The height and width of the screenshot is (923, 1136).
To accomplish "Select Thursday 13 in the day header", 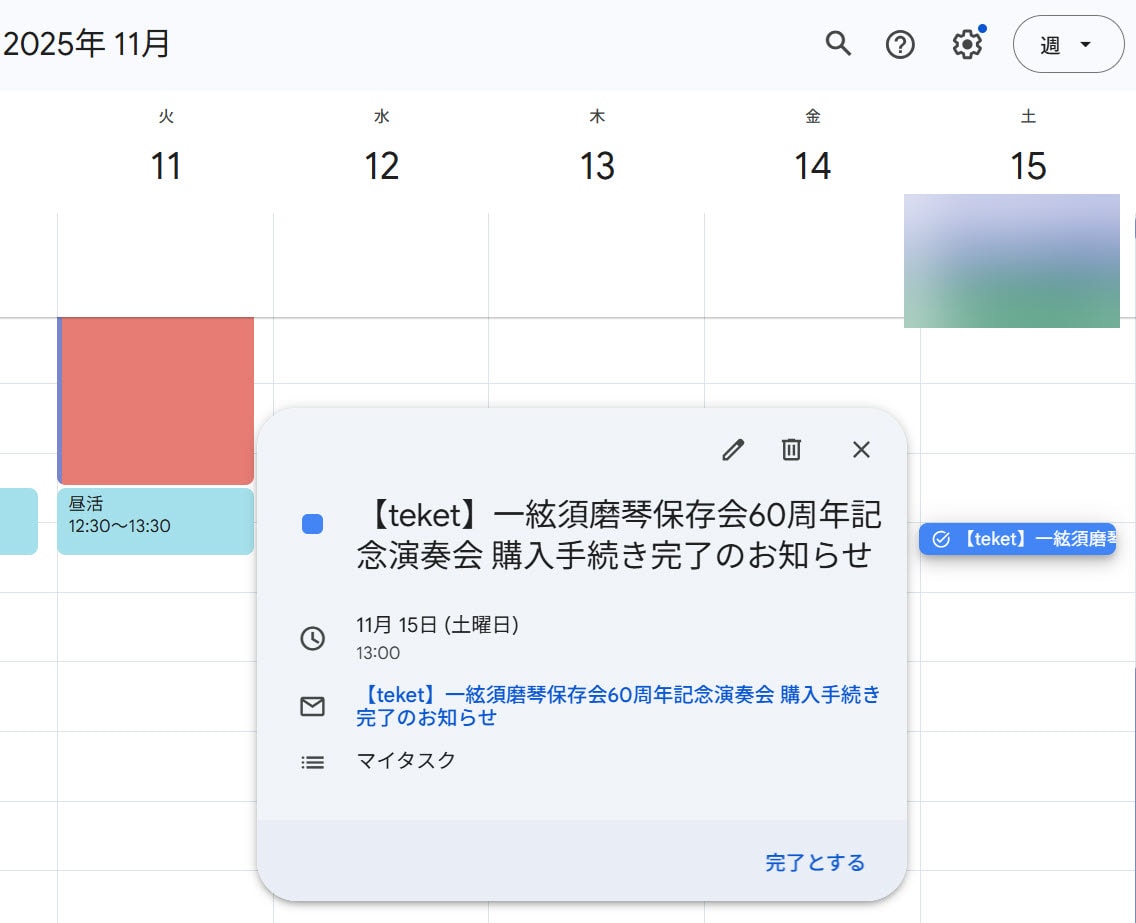I will point(597,166).
